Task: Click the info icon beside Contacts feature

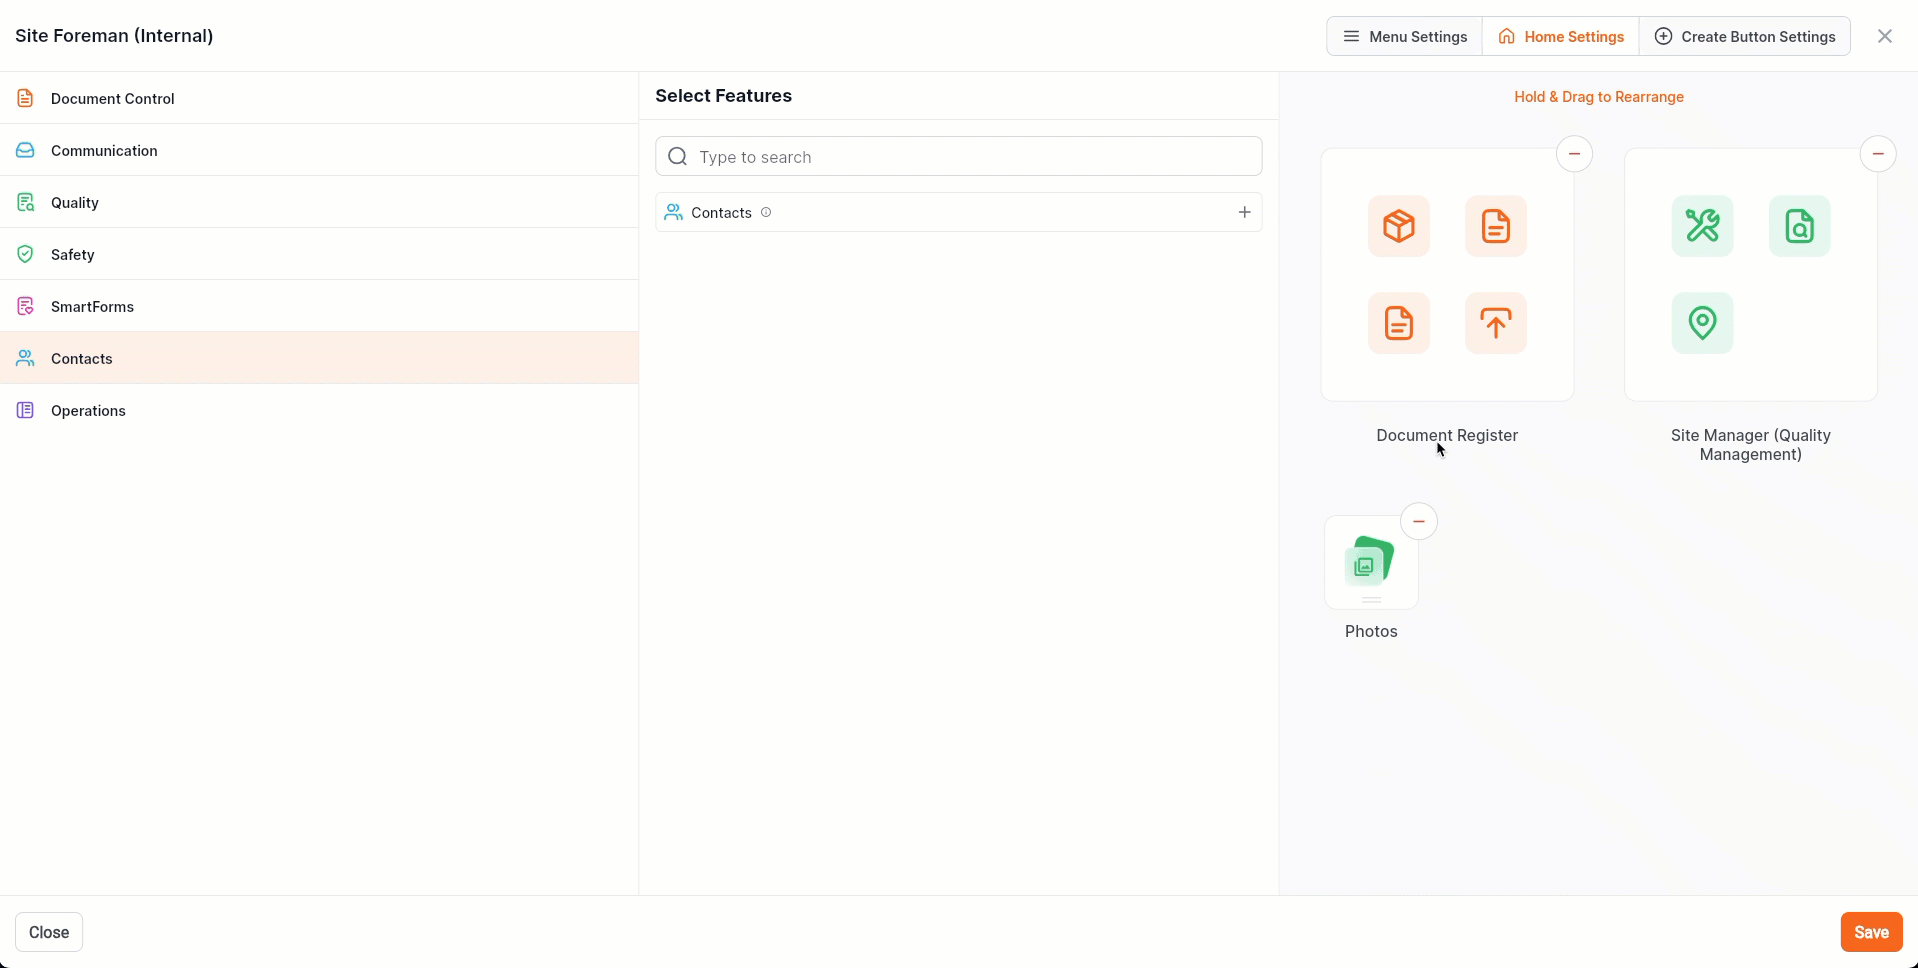Action: point(766,212)
